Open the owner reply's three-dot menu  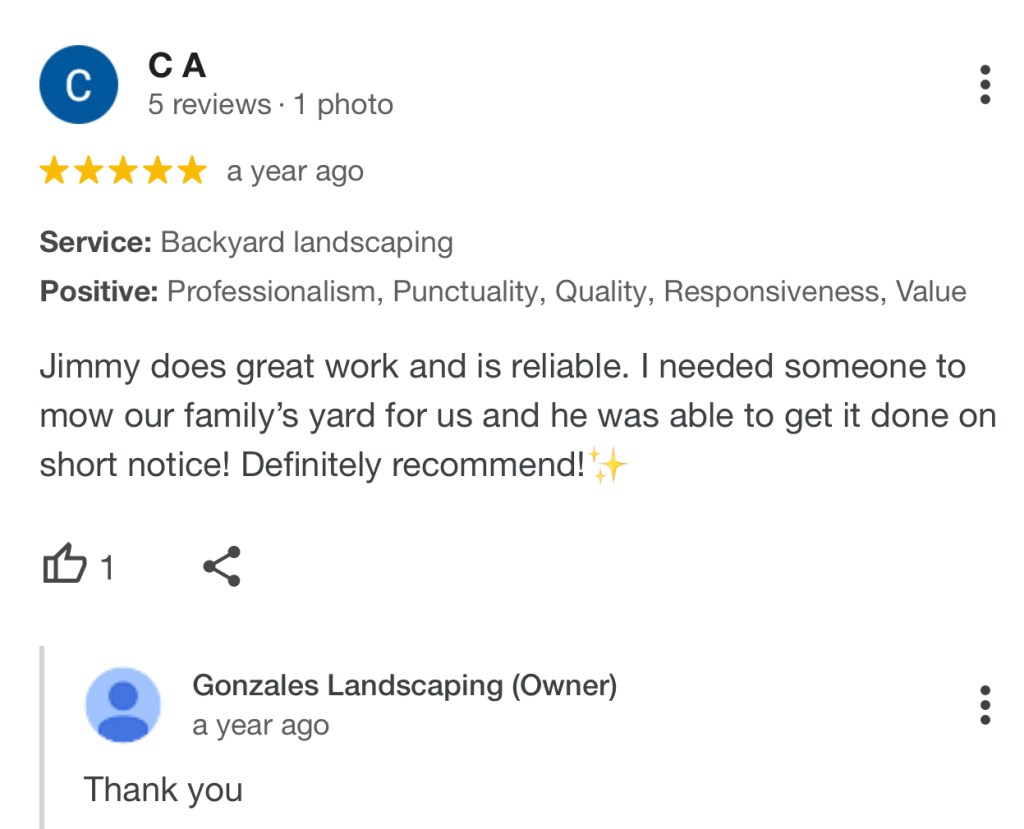tap(985, 705)
